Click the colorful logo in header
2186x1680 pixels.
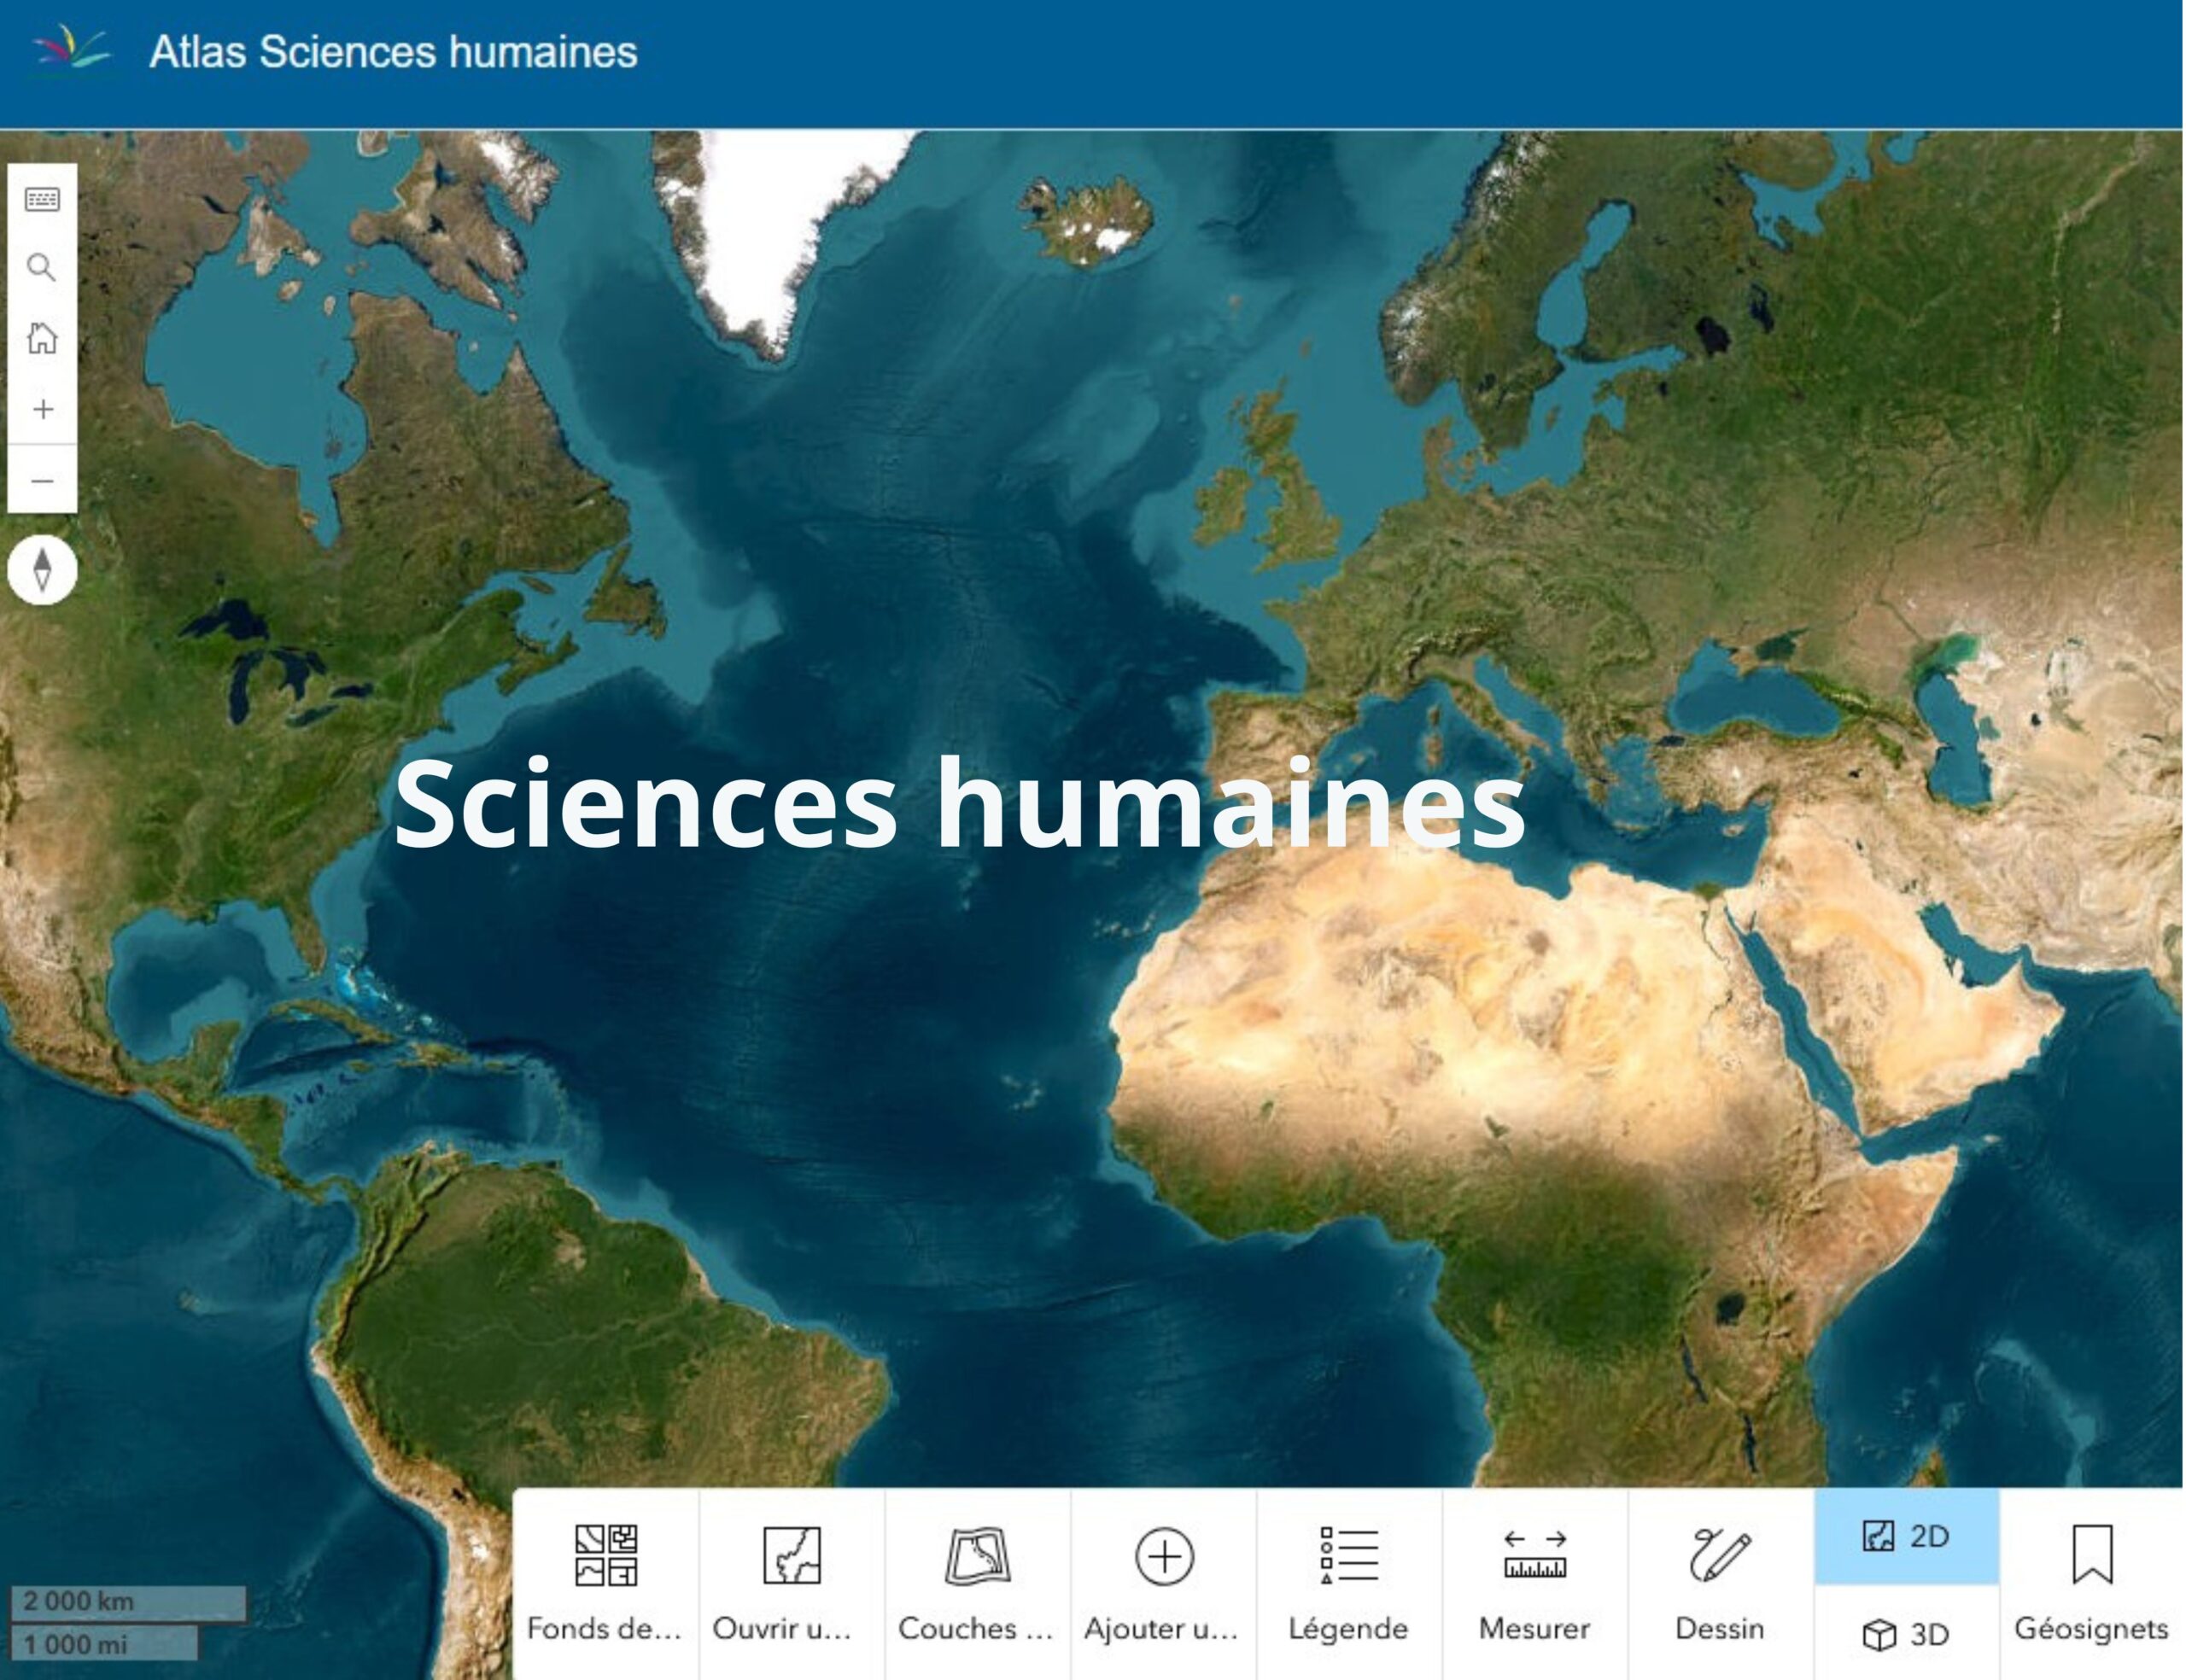(70, 48)
